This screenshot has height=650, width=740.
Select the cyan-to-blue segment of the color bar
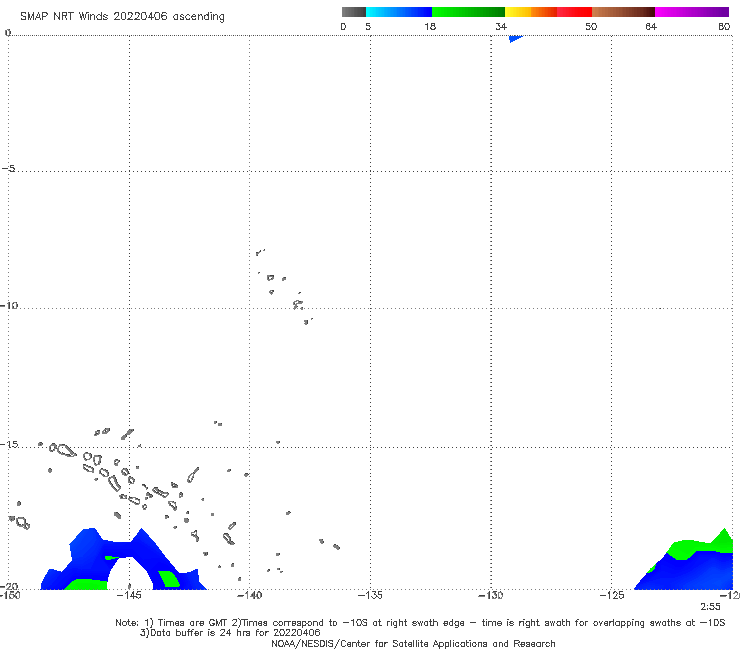click(399, 12)
